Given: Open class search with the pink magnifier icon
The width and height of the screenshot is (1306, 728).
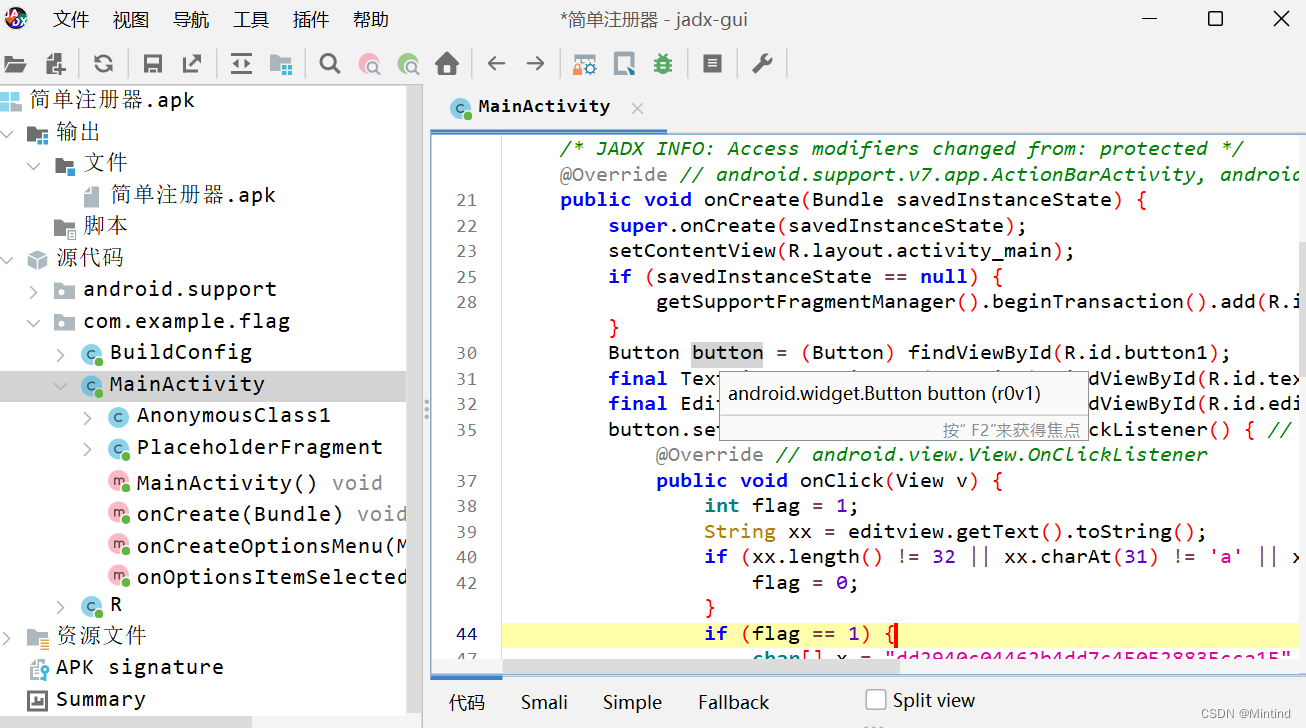Looking at the screenshot, I should tap(369, 64).
